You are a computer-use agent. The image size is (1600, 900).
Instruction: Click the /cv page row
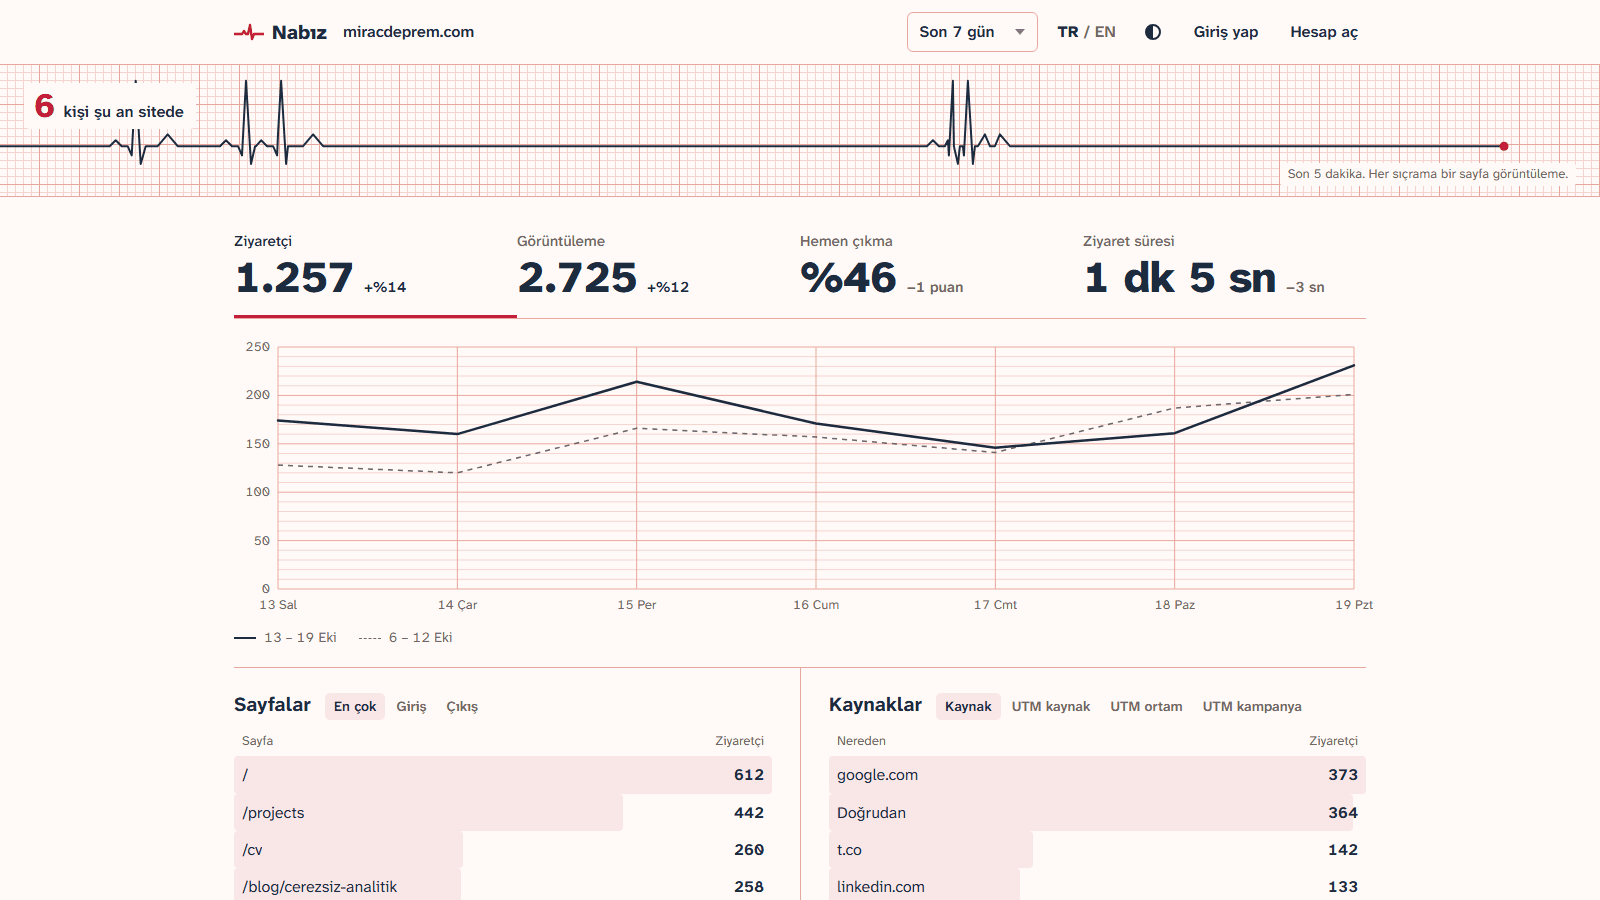(x=503, y=850)
